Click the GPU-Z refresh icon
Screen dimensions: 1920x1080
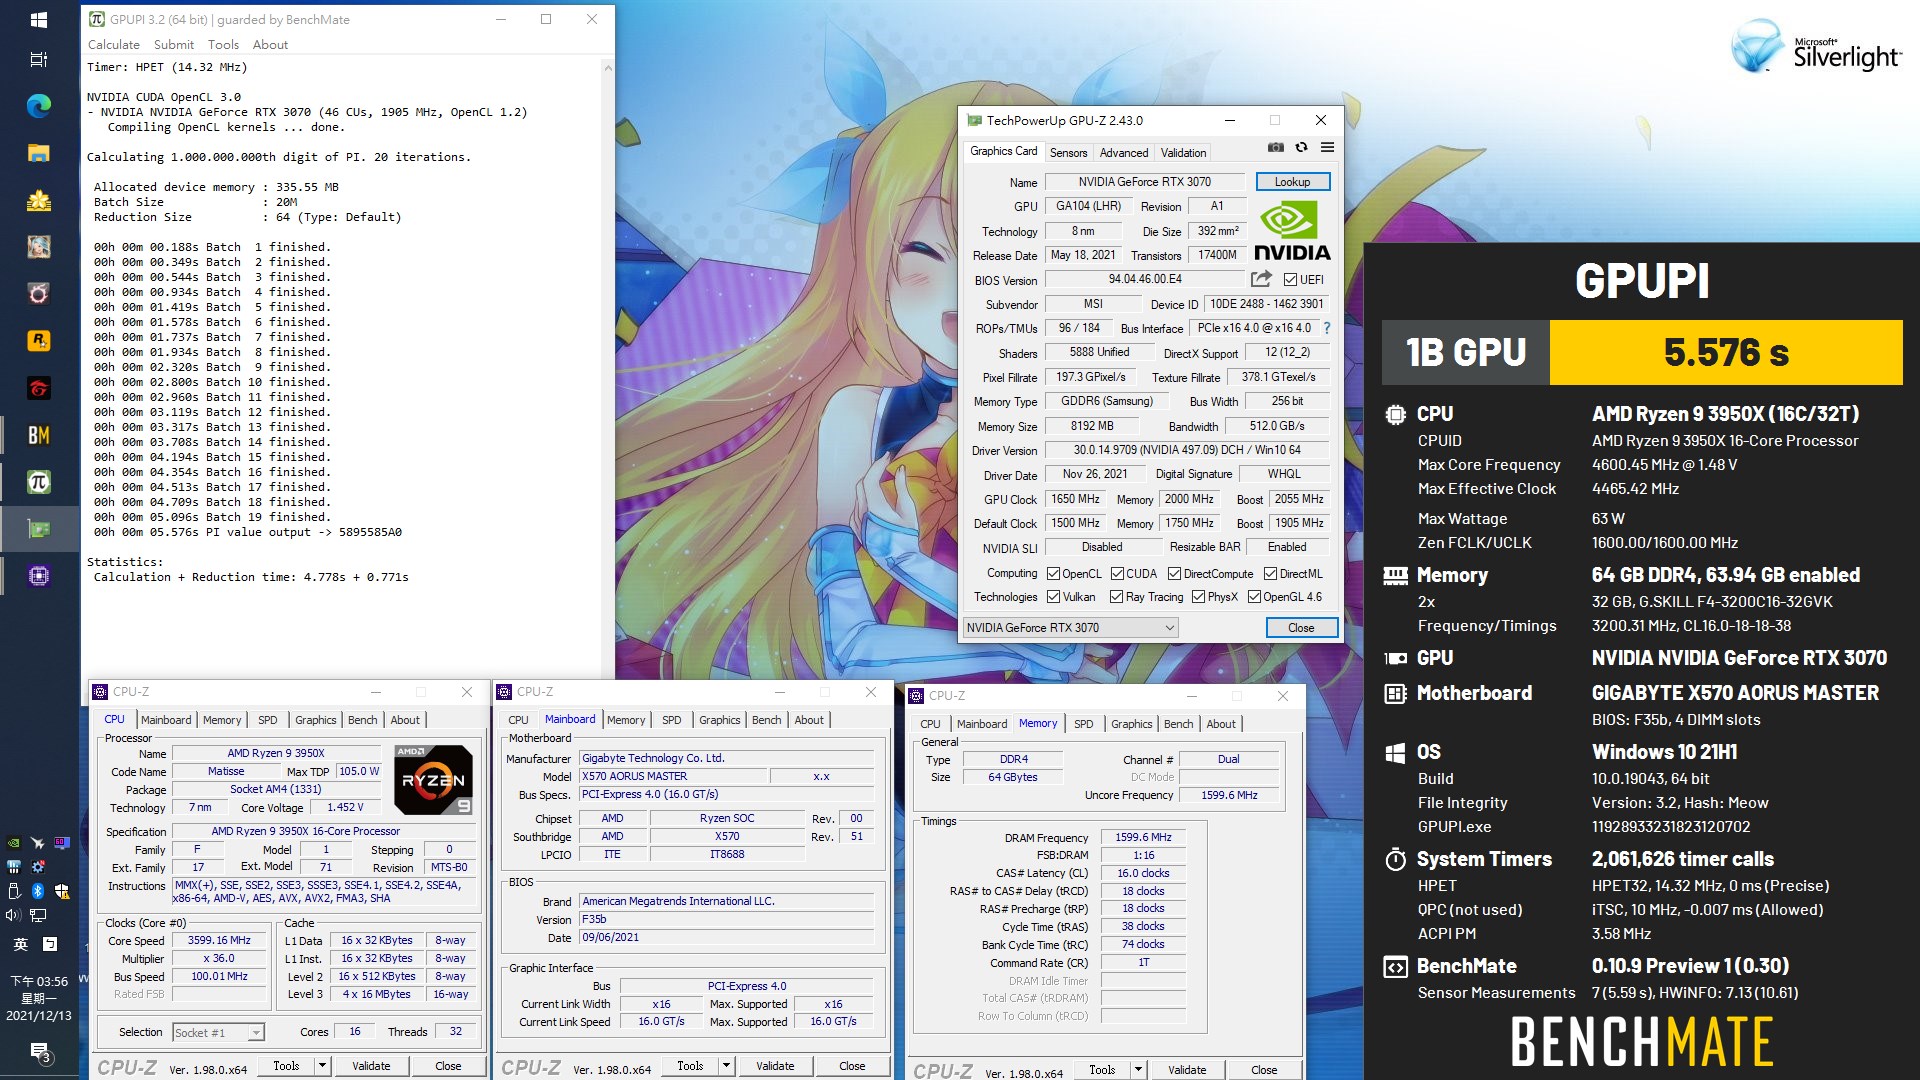click(x=1301, y=147)
